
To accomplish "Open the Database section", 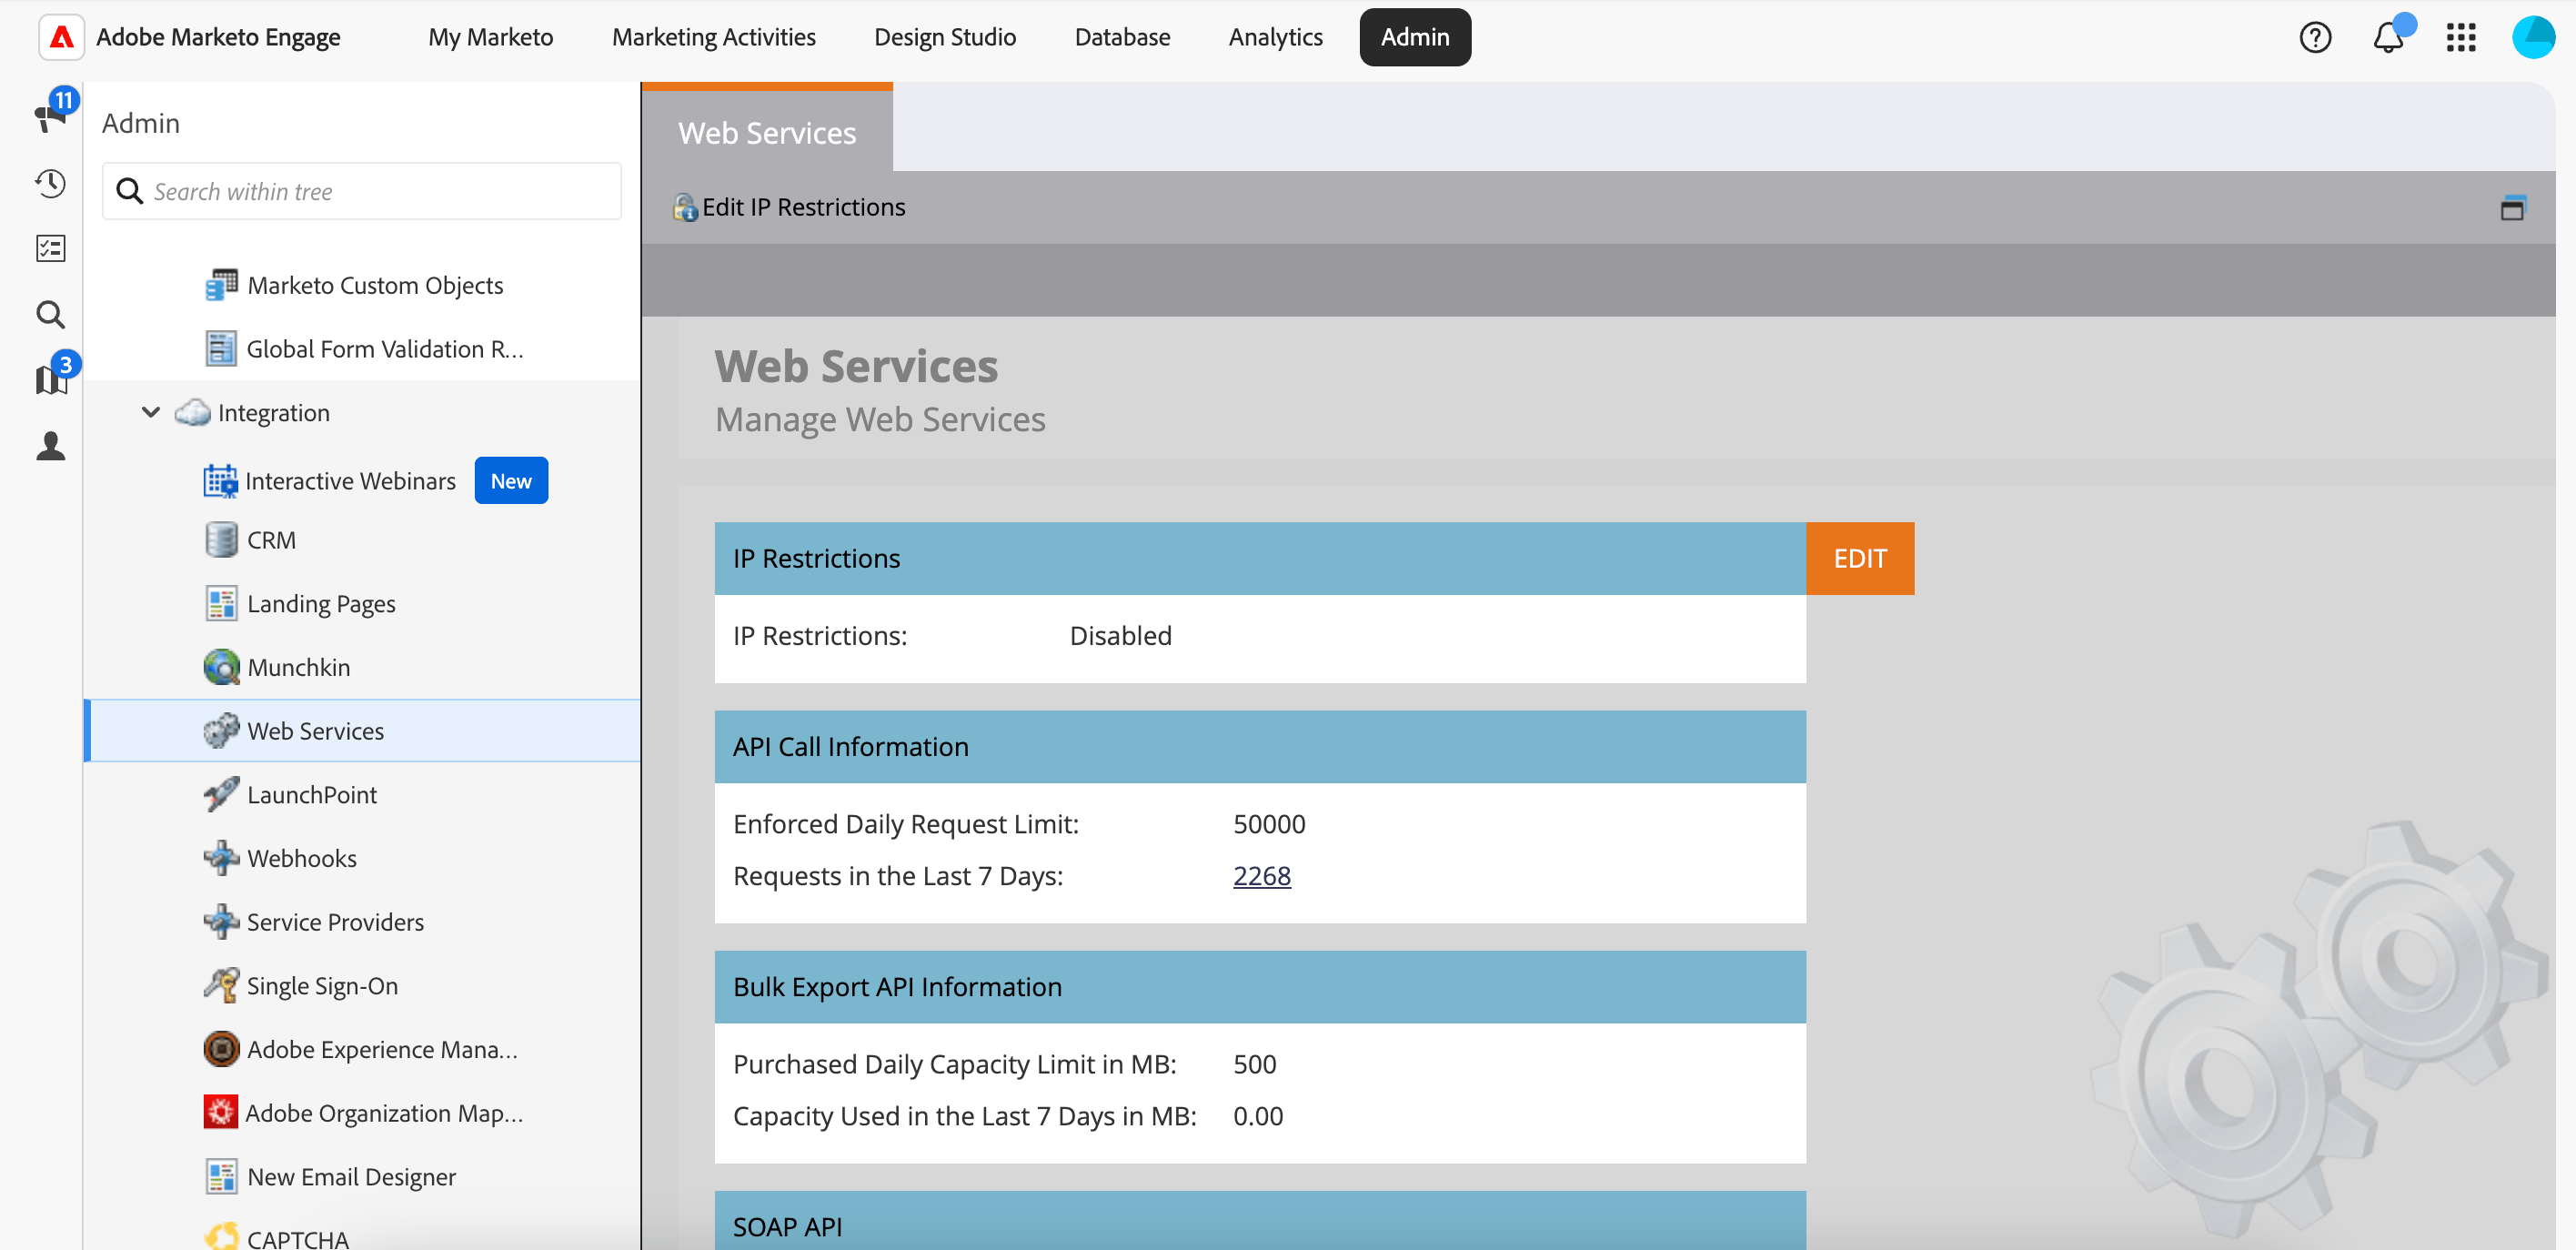I will [x=1122, y=37].
